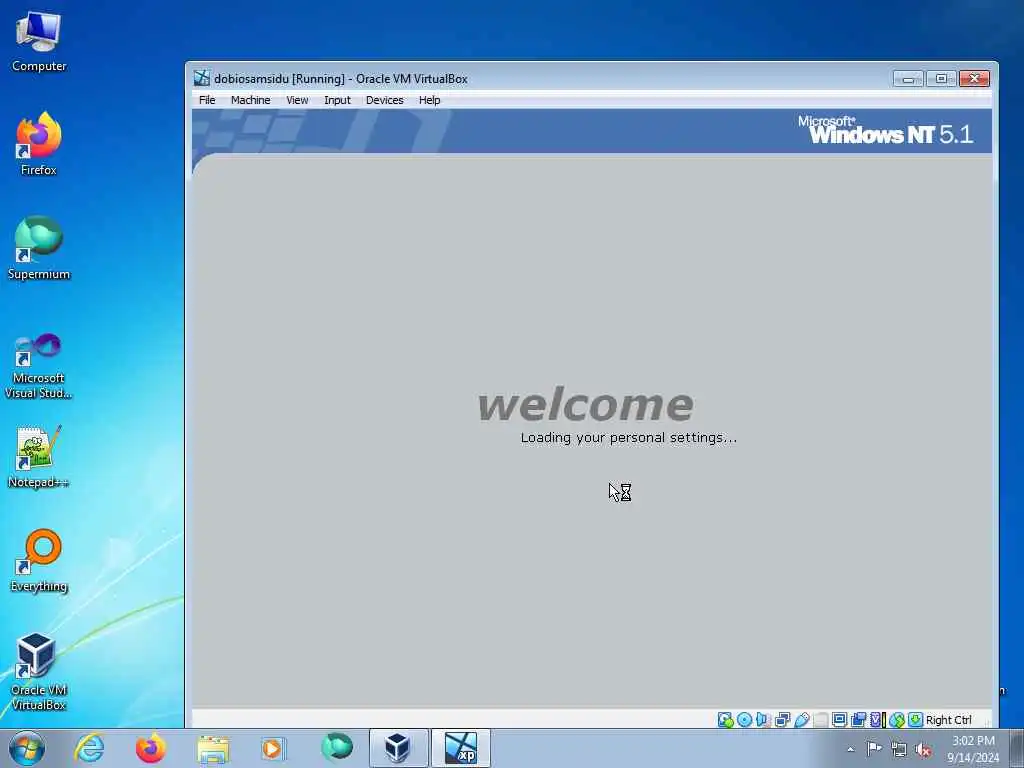Viewport: 1024px width, 768px height.
Task: Launch Supermium from the taskbar
Action: 337,747
